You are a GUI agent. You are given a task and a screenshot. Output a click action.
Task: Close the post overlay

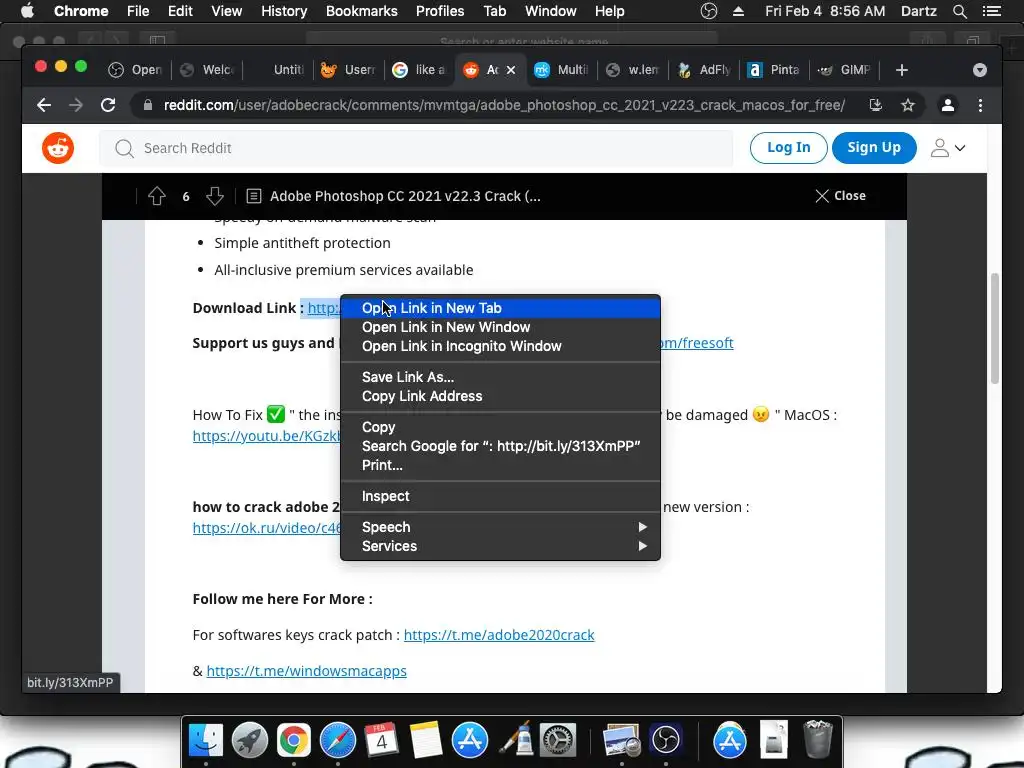840,196
